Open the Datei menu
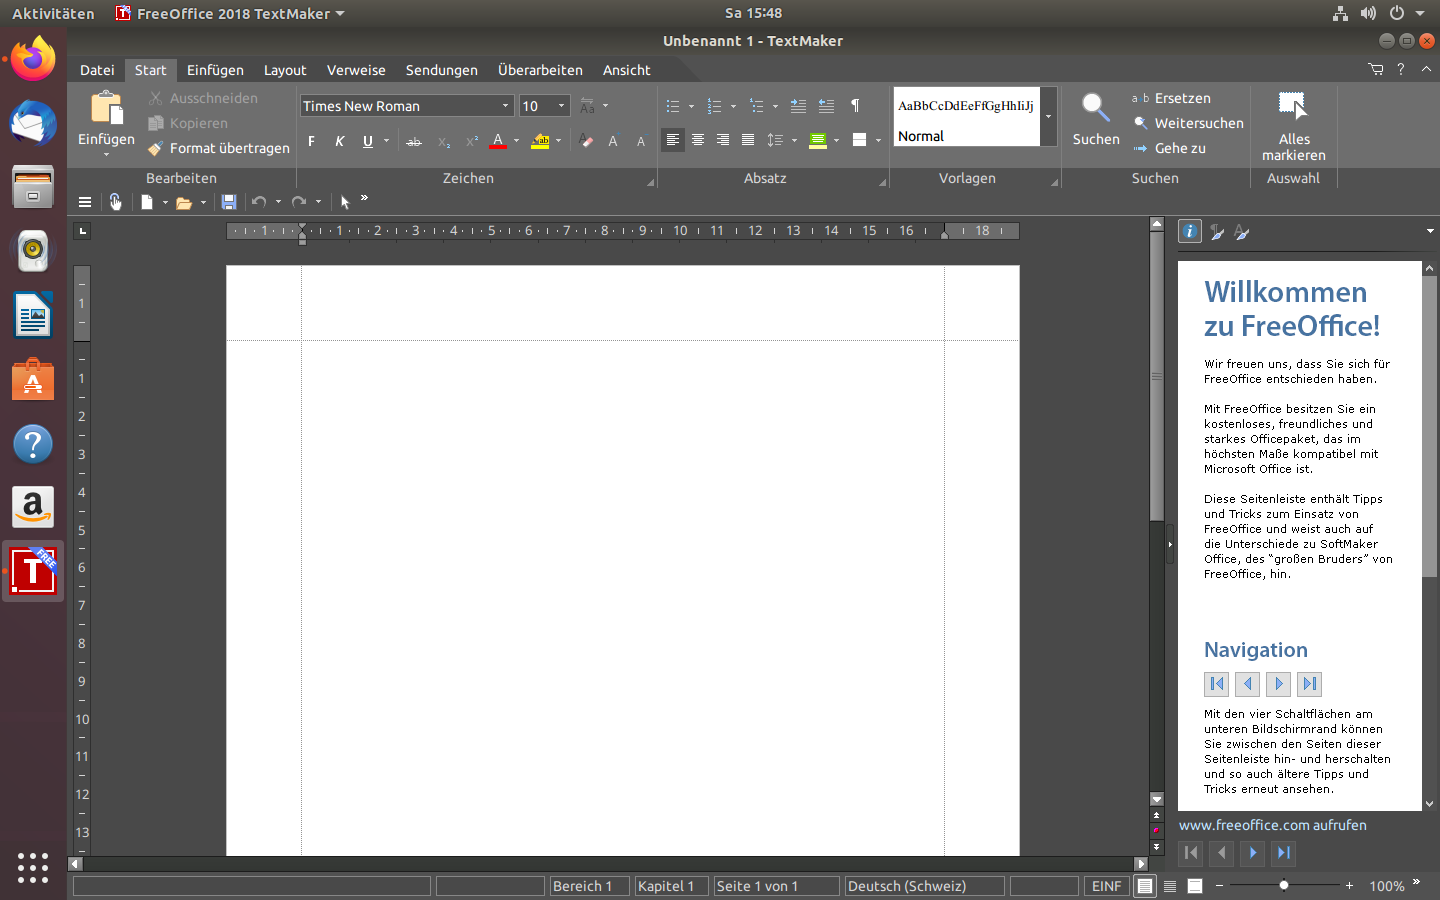The width and height of the screenshot is (1440, 900). 97,70
